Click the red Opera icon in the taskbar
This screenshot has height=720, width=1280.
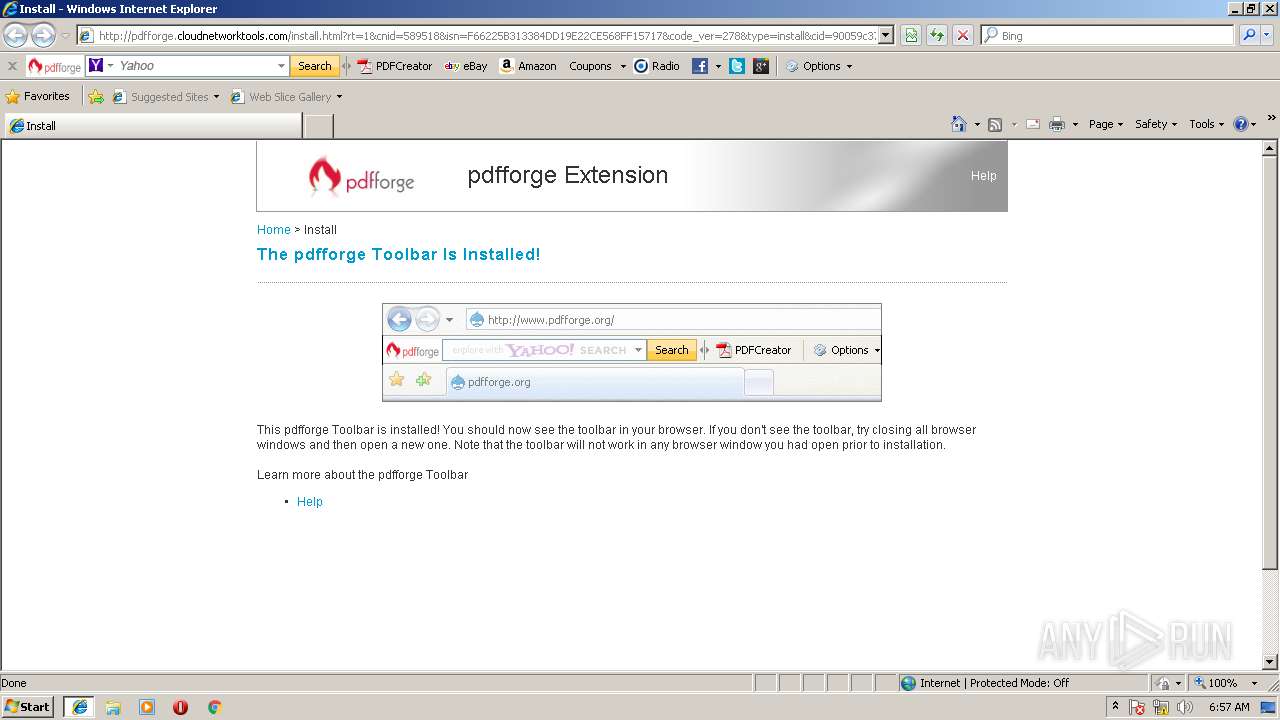click(180, 707)
